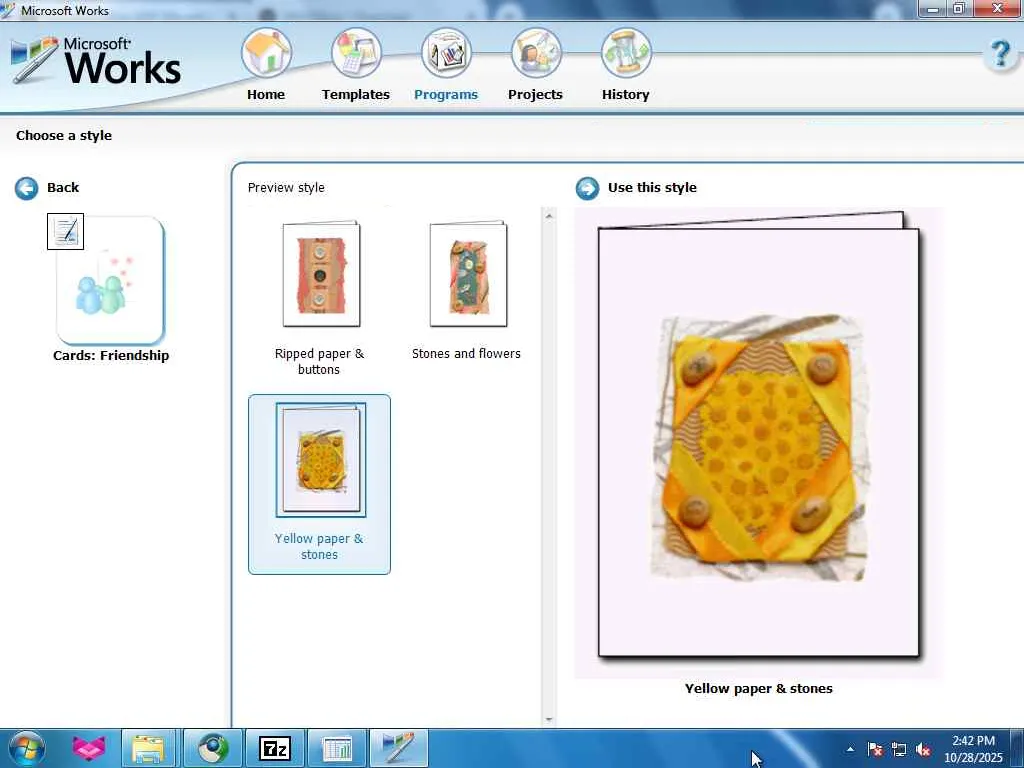
Task: Restore down the Microsoft Works window
Action: tap(959, 8)
